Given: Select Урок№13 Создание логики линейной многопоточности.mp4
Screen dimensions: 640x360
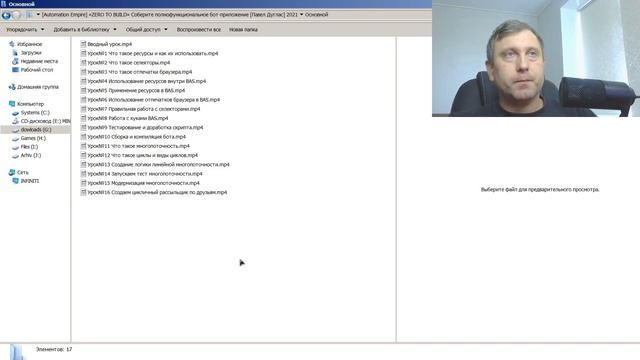Looking at the screenshot, I should [158, 164].
